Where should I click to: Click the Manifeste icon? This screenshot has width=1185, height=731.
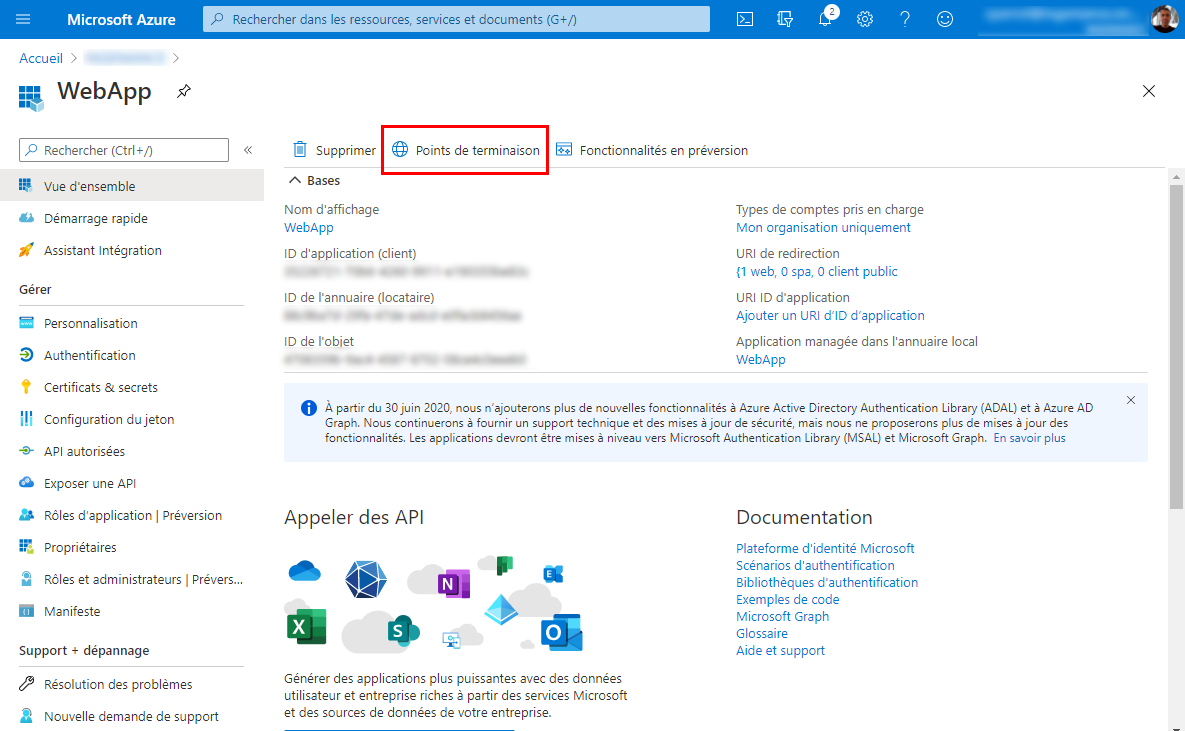(x=26, y=611)
